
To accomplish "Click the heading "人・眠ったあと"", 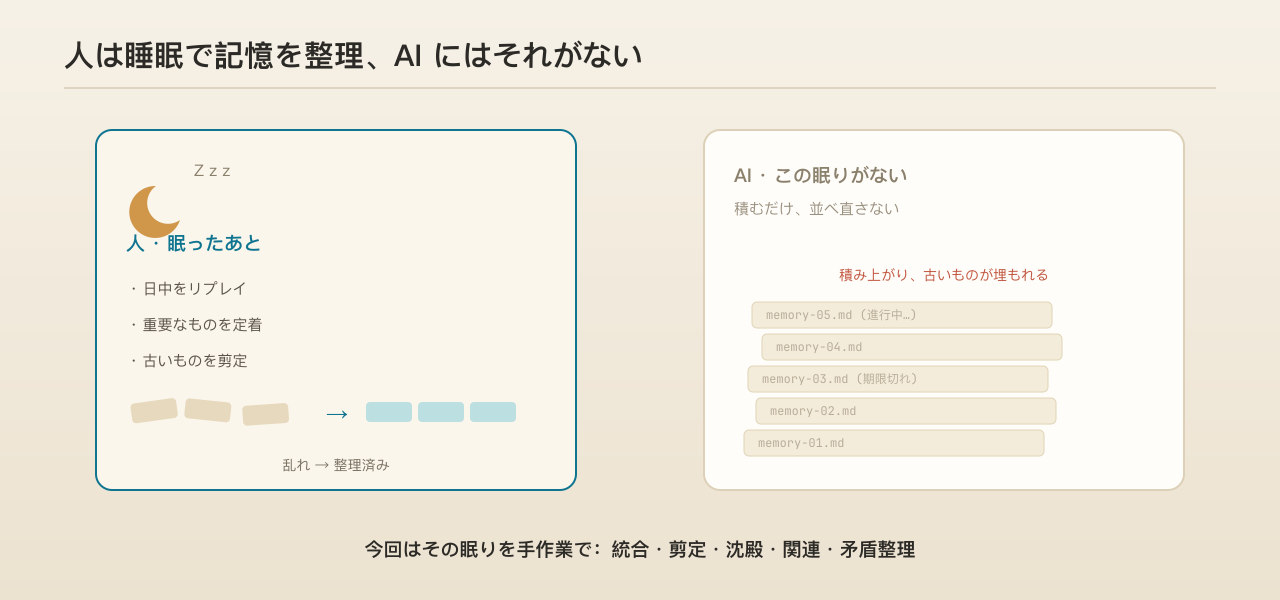I will [194, 243].
